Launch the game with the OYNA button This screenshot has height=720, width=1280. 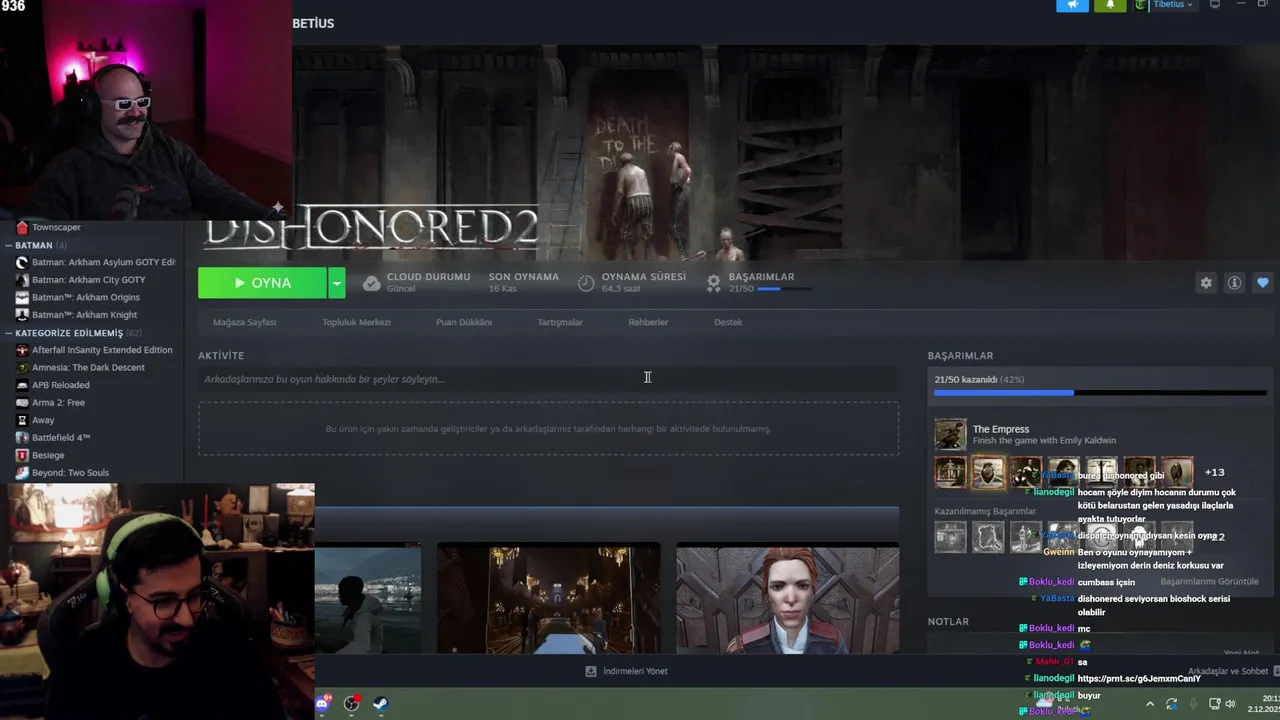(x=262, y=283)
